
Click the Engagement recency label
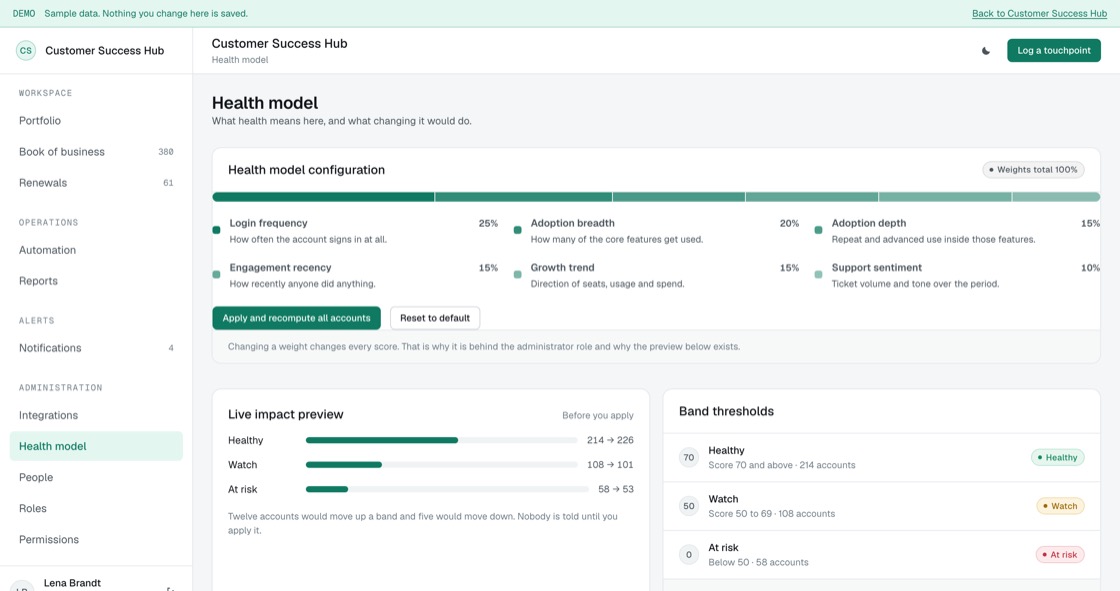point(280,268)
